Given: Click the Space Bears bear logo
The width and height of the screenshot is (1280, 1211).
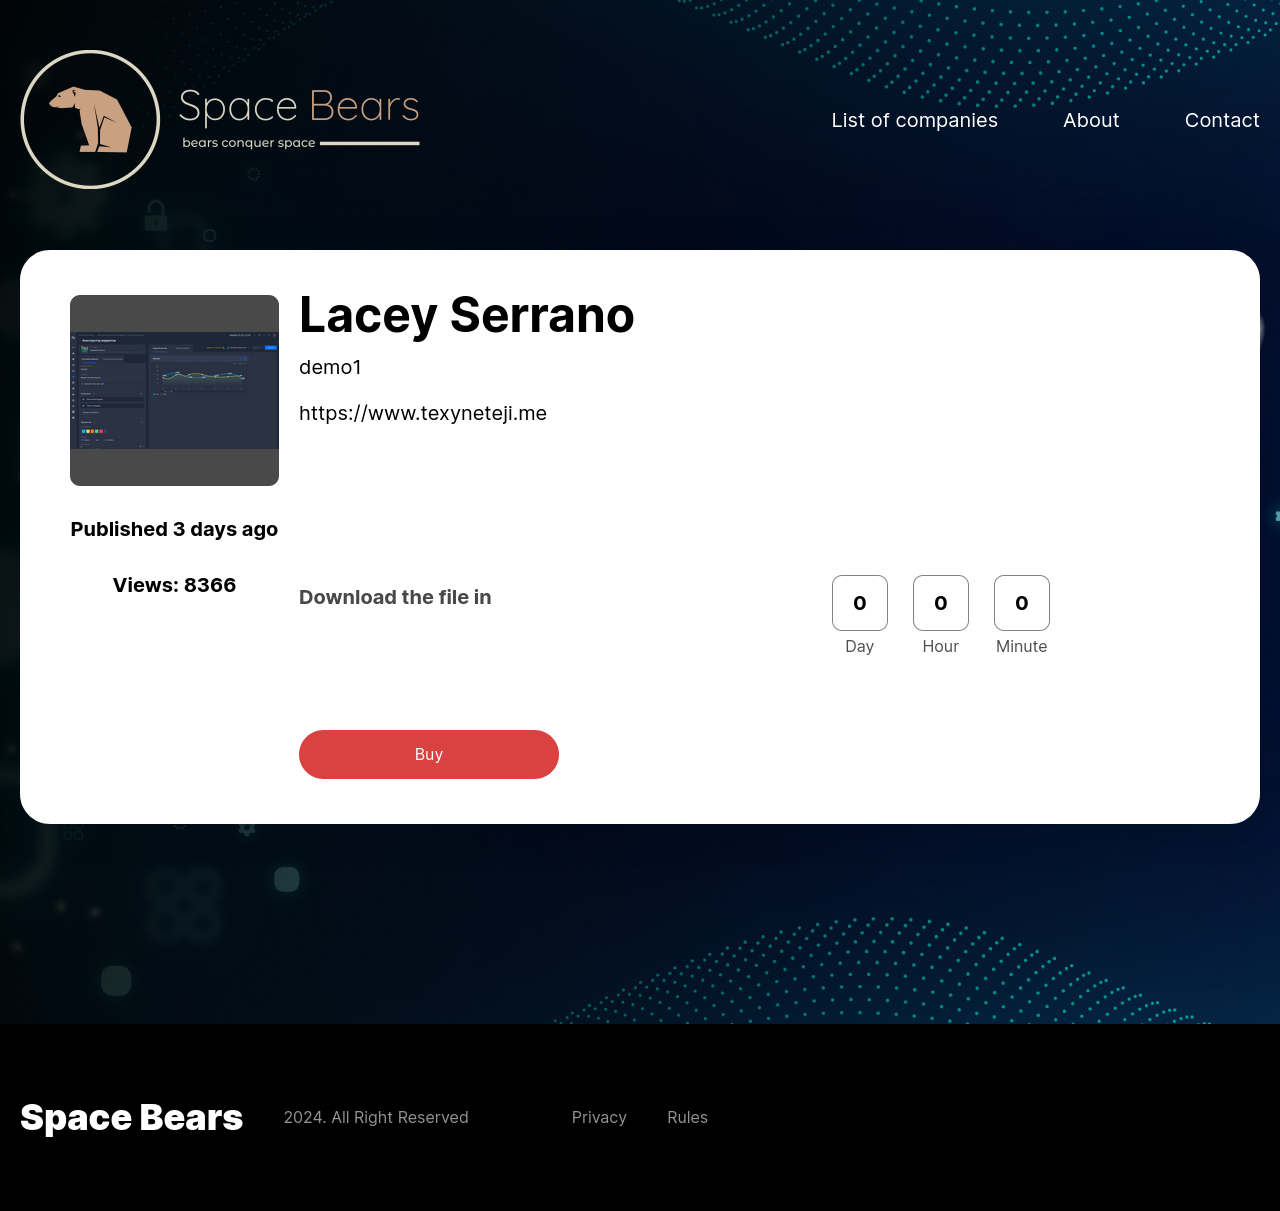Looking at the screenshot, I should [90, 119].
